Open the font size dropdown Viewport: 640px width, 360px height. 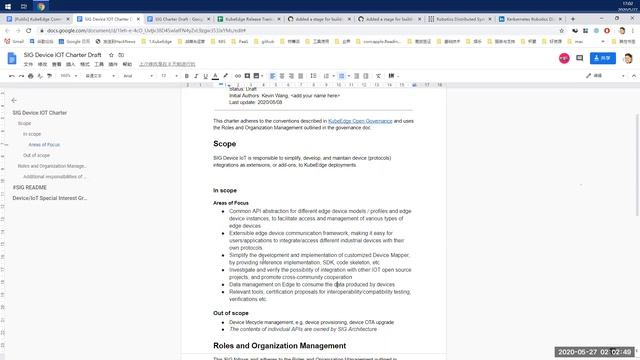point(169,76)
